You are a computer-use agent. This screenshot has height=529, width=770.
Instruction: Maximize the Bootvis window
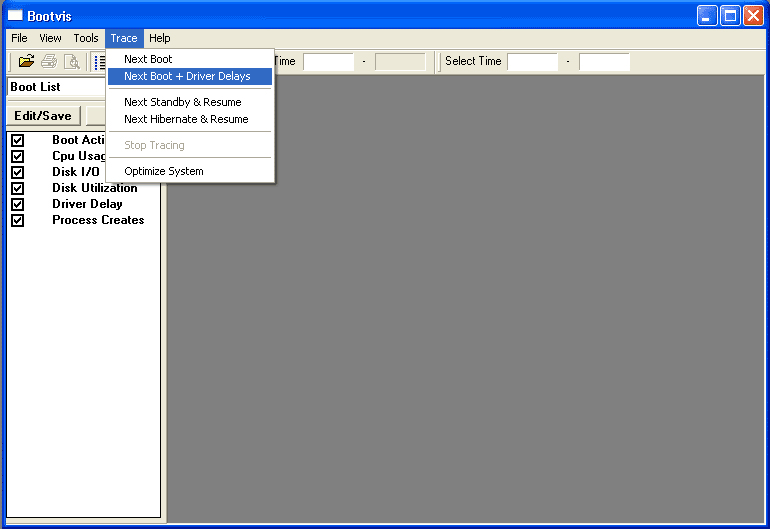coord(730,16)
